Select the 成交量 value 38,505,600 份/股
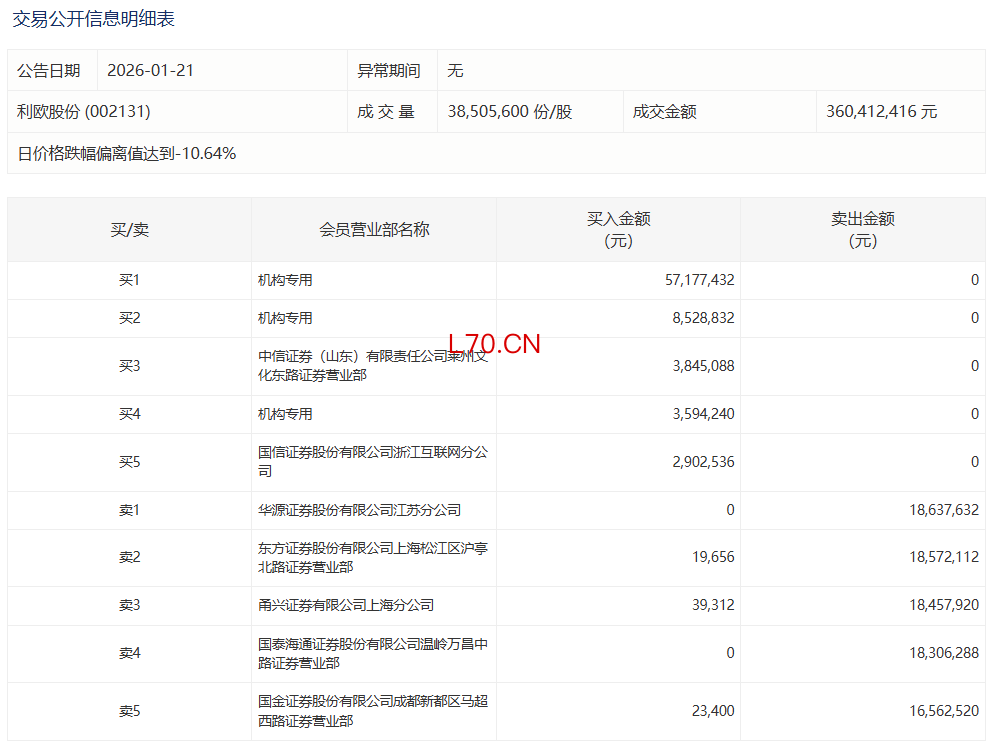 click(x=510, y=112)
